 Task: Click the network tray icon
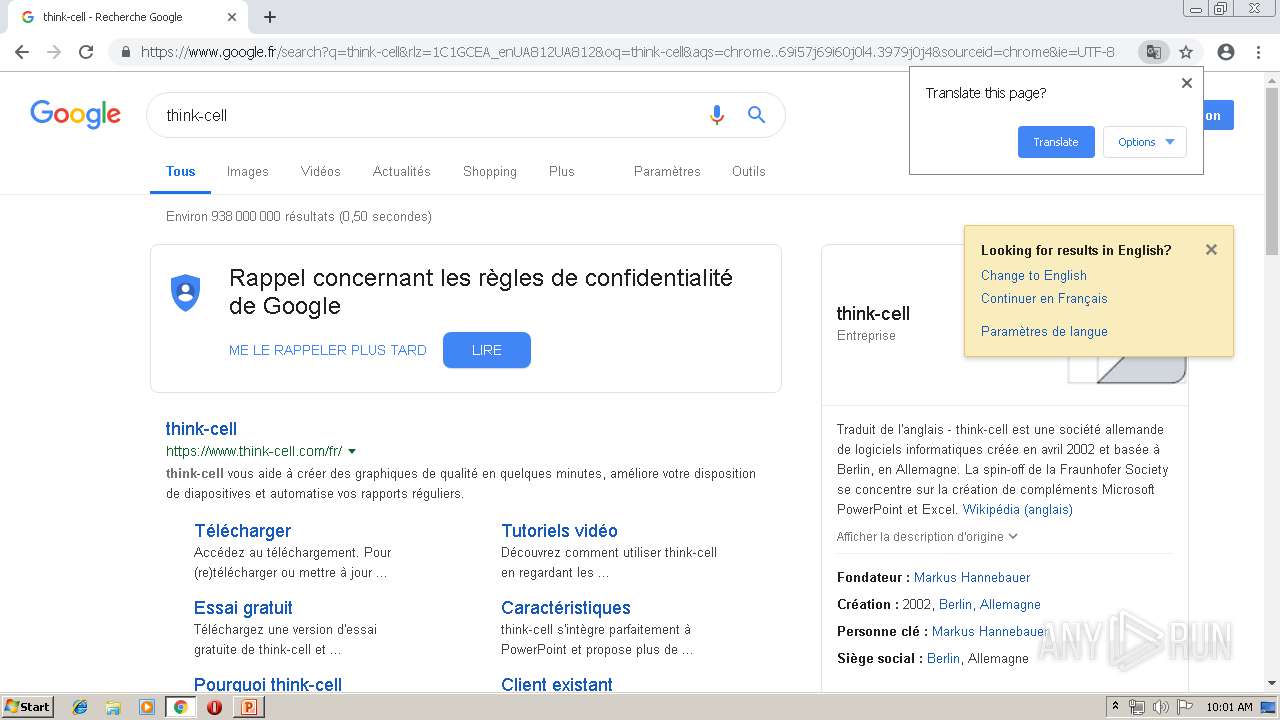[x=1137, y=707]
